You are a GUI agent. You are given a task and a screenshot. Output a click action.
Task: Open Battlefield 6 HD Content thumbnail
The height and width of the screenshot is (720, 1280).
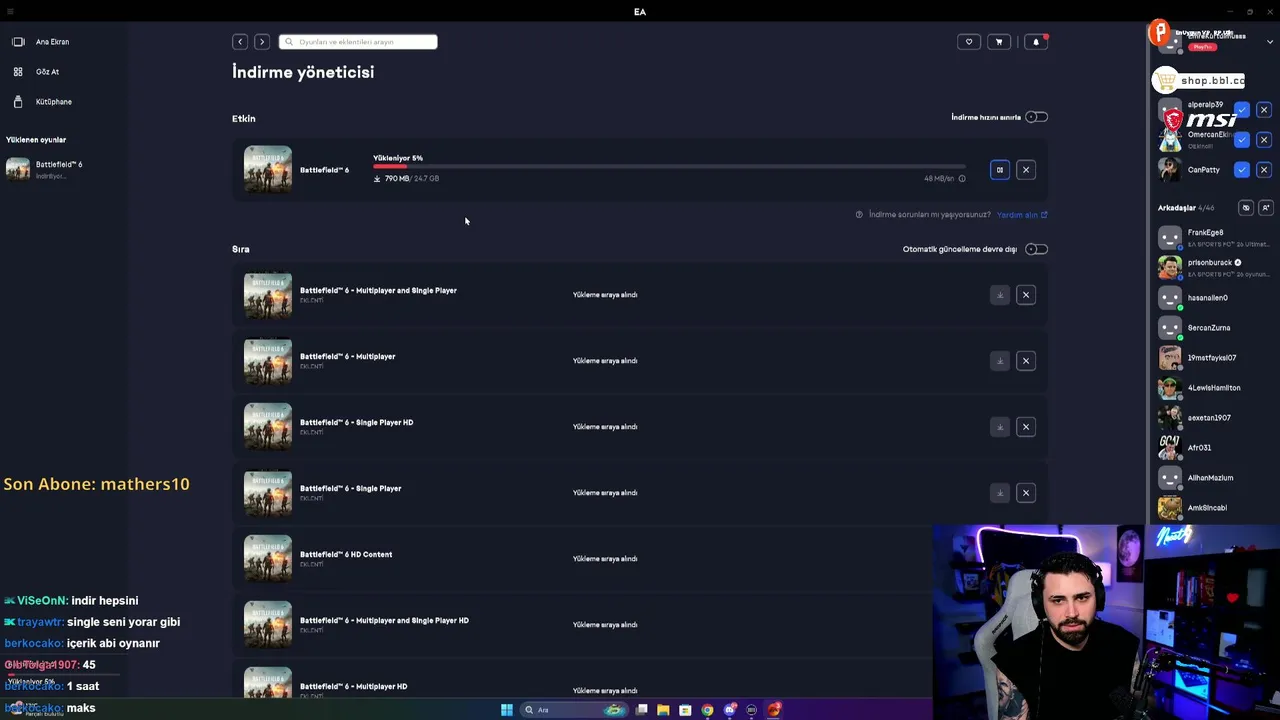point(268,559)
